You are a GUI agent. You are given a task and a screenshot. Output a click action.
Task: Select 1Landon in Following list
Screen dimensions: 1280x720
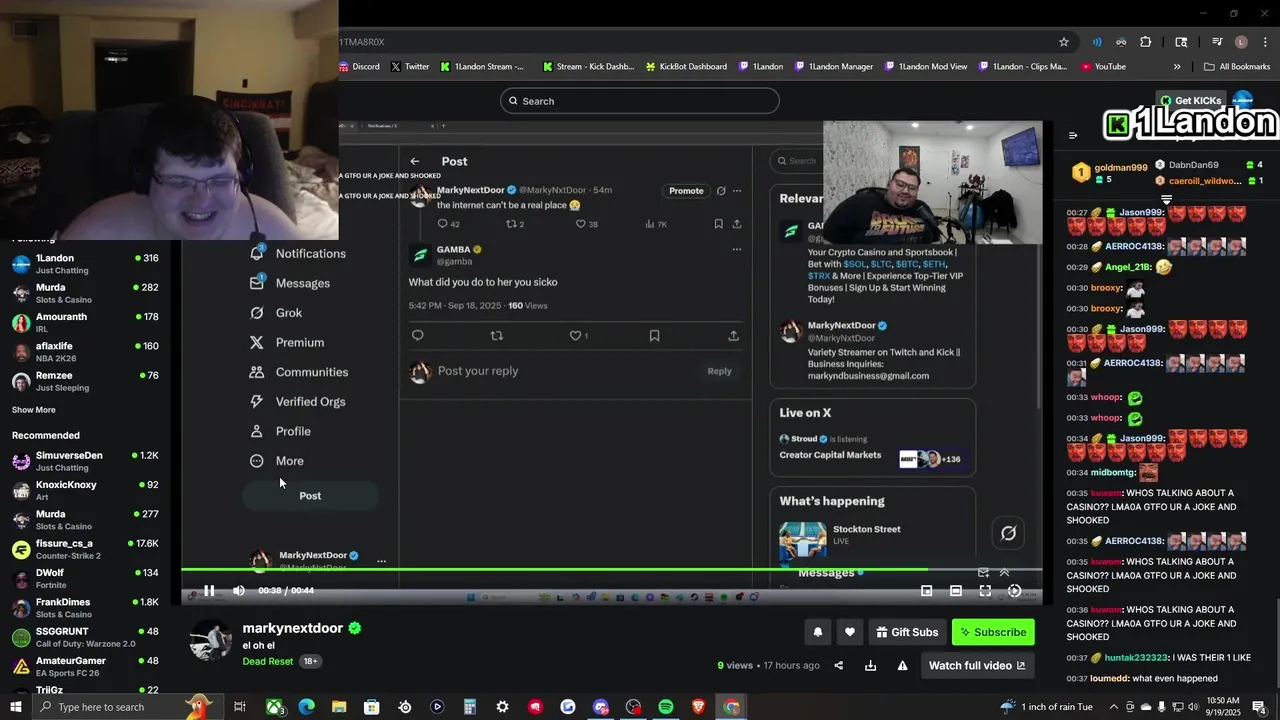pos(85,264)
